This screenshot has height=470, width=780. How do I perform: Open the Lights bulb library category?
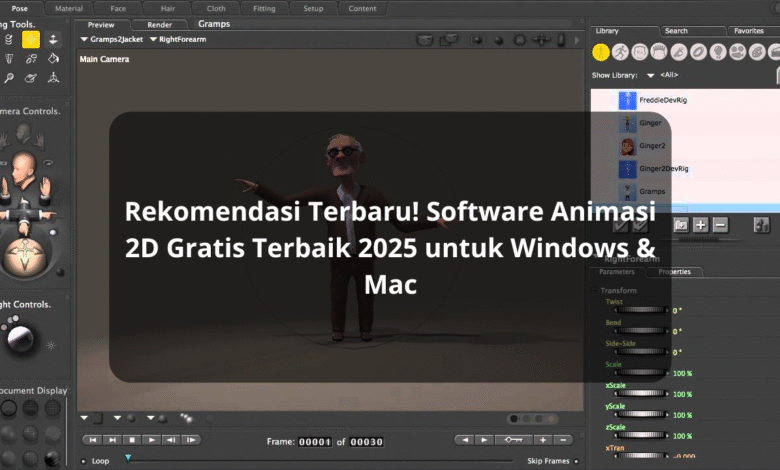tap(718, 52)
